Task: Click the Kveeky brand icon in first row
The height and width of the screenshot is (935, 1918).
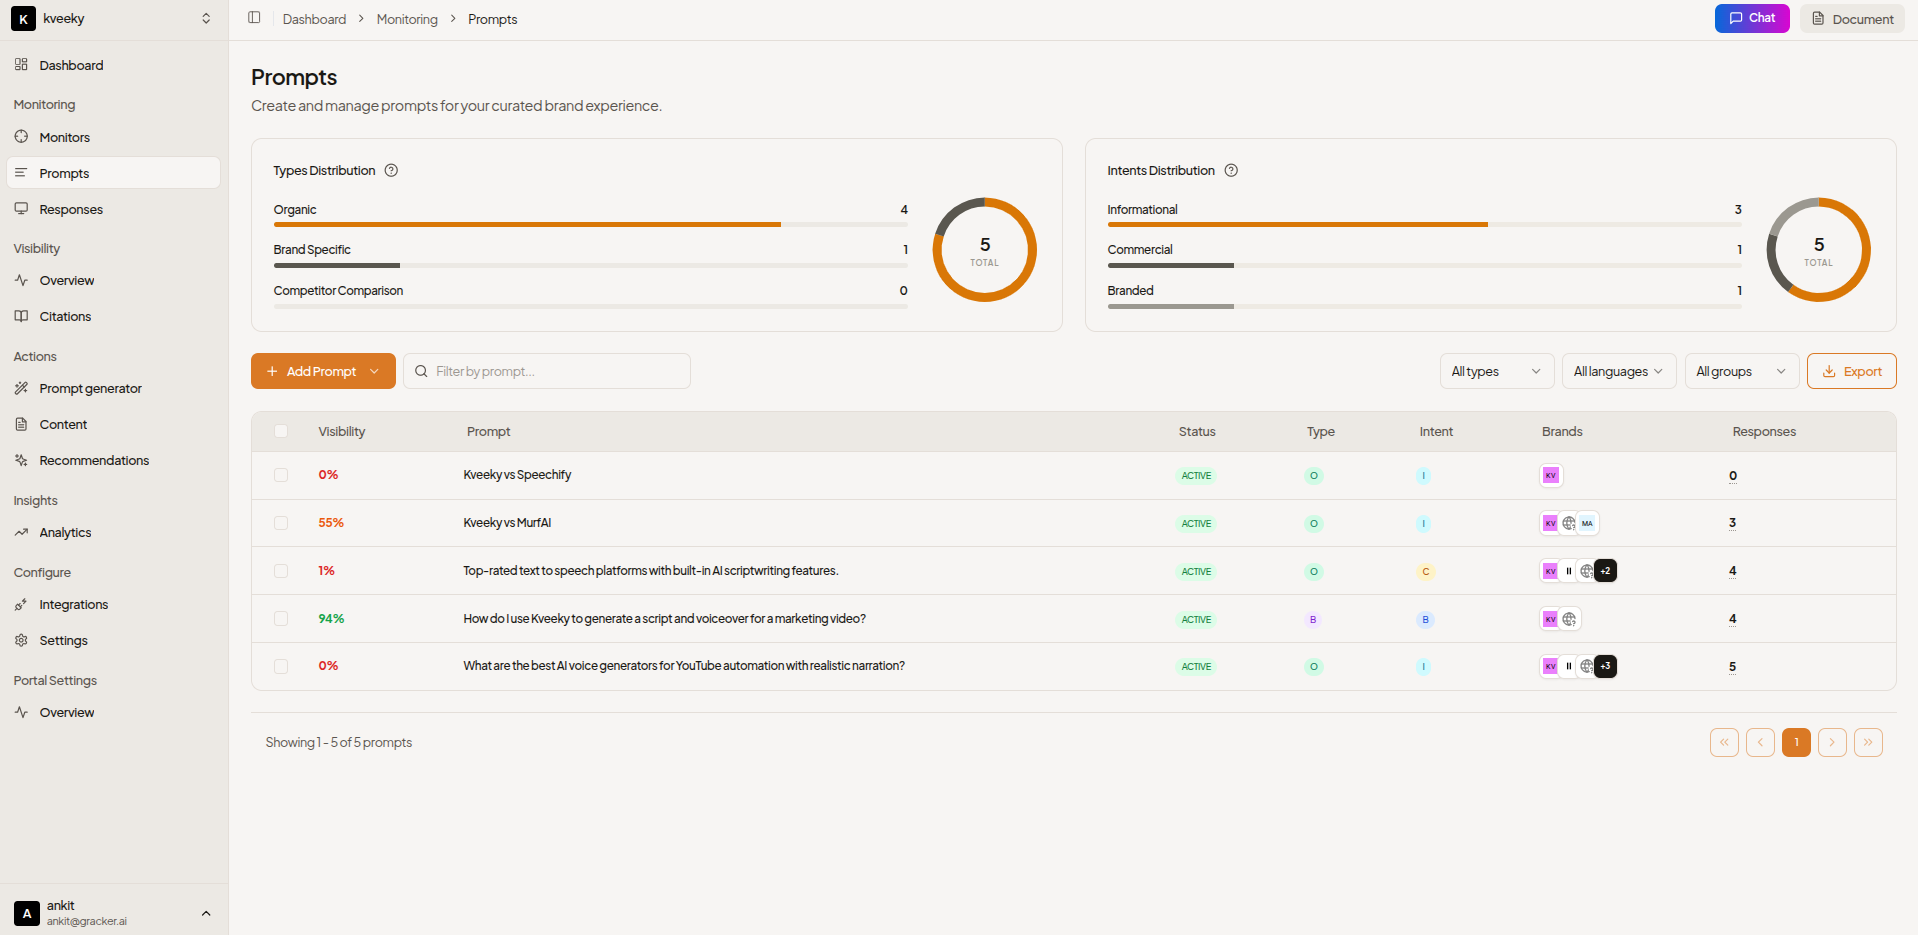Action: click(1550, 476)
